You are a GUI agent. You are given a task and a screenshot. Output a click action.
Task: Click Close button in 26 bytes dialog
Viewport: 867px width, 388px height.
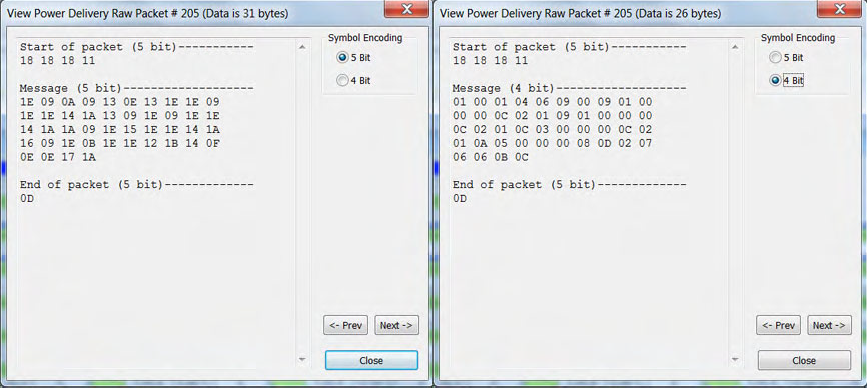[x=804, y=360]
